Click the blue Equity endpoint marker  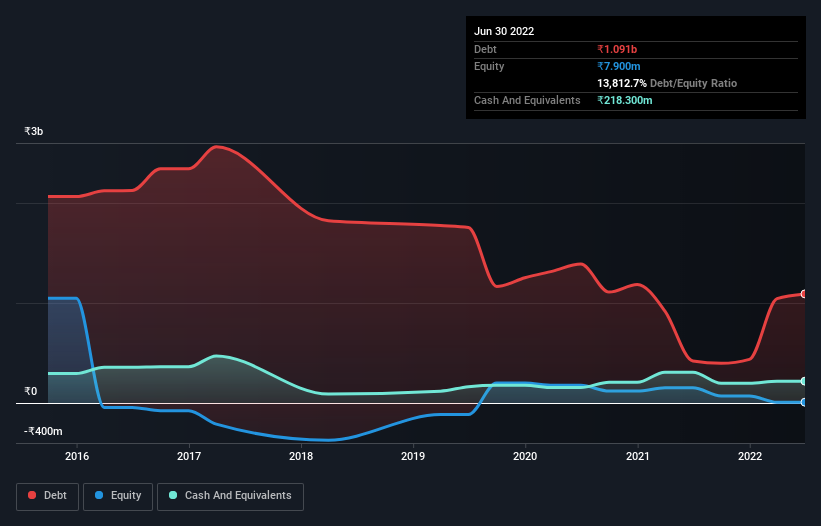click(804, 402)
